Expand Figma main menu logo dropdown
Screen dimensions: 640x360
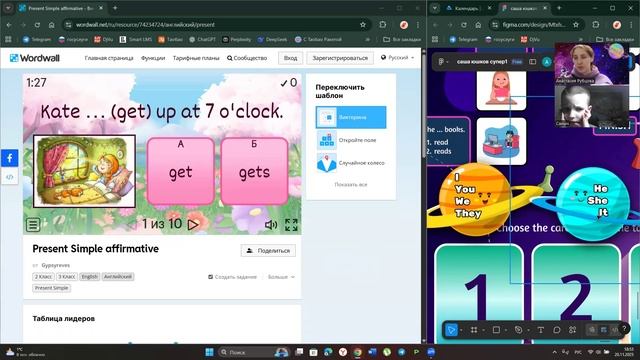pyautogui.click(x=442, y=62)
